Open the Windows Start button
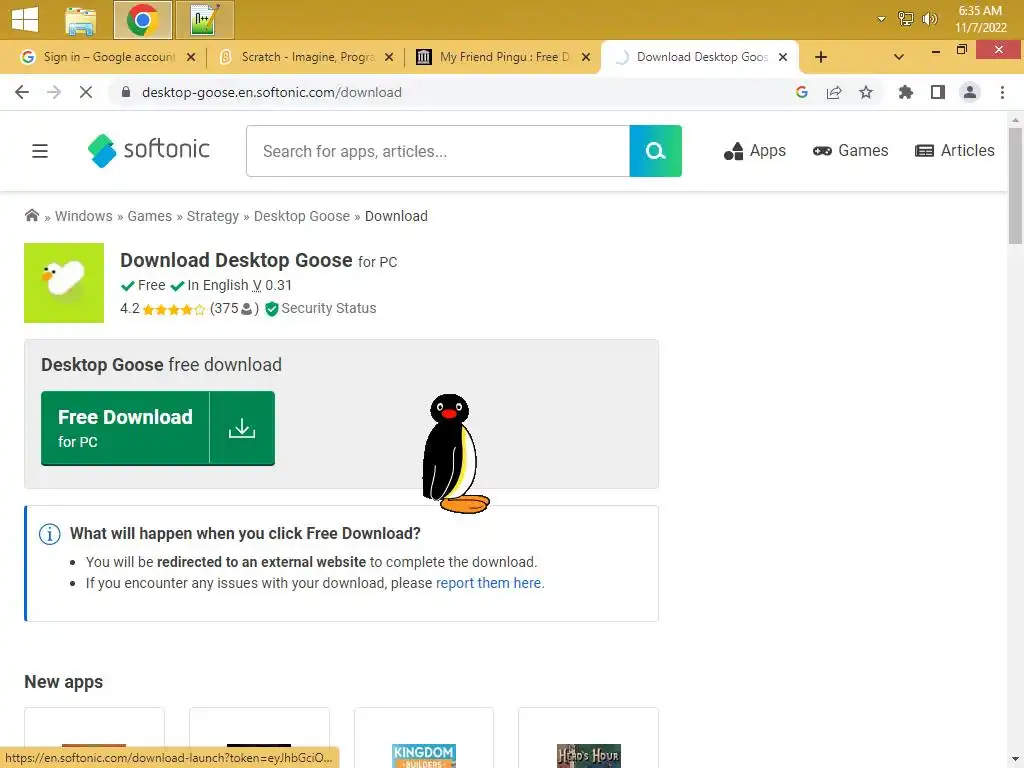The height and width of the screenshot is (768, 1024). [x=25, y=19]
